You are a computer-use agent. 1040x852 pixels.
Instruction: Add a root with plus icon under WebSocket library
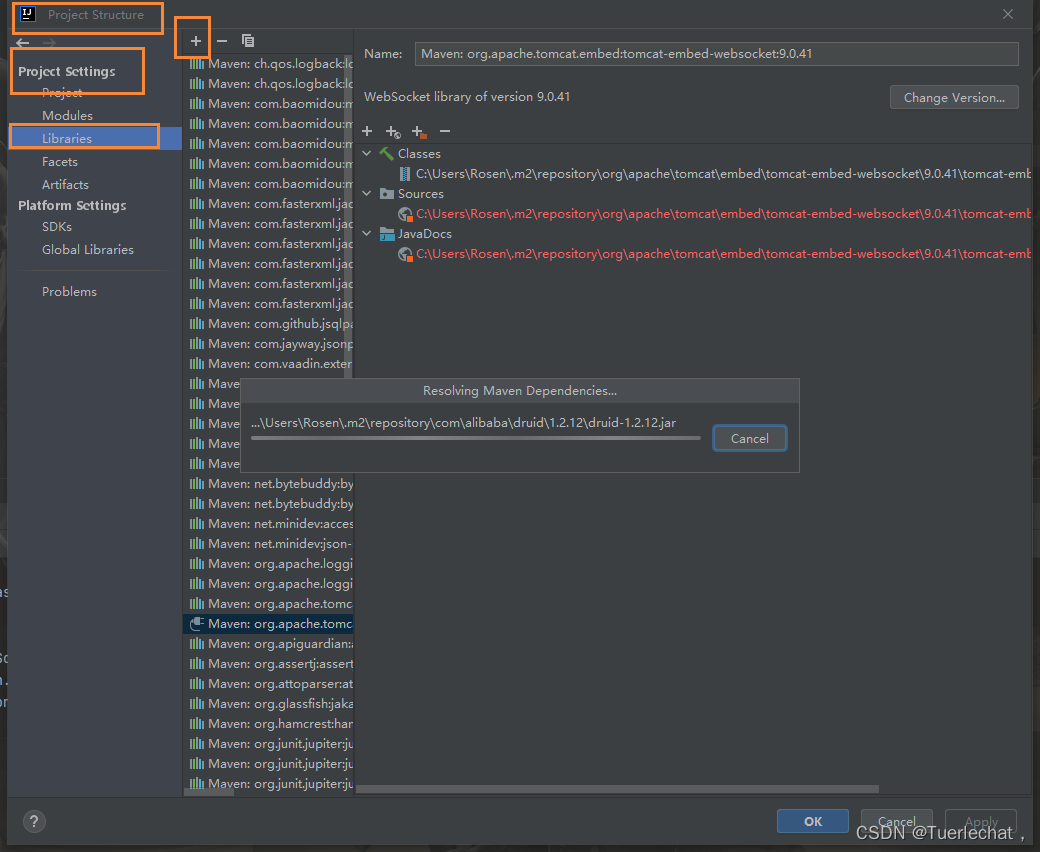pos(367,131)
